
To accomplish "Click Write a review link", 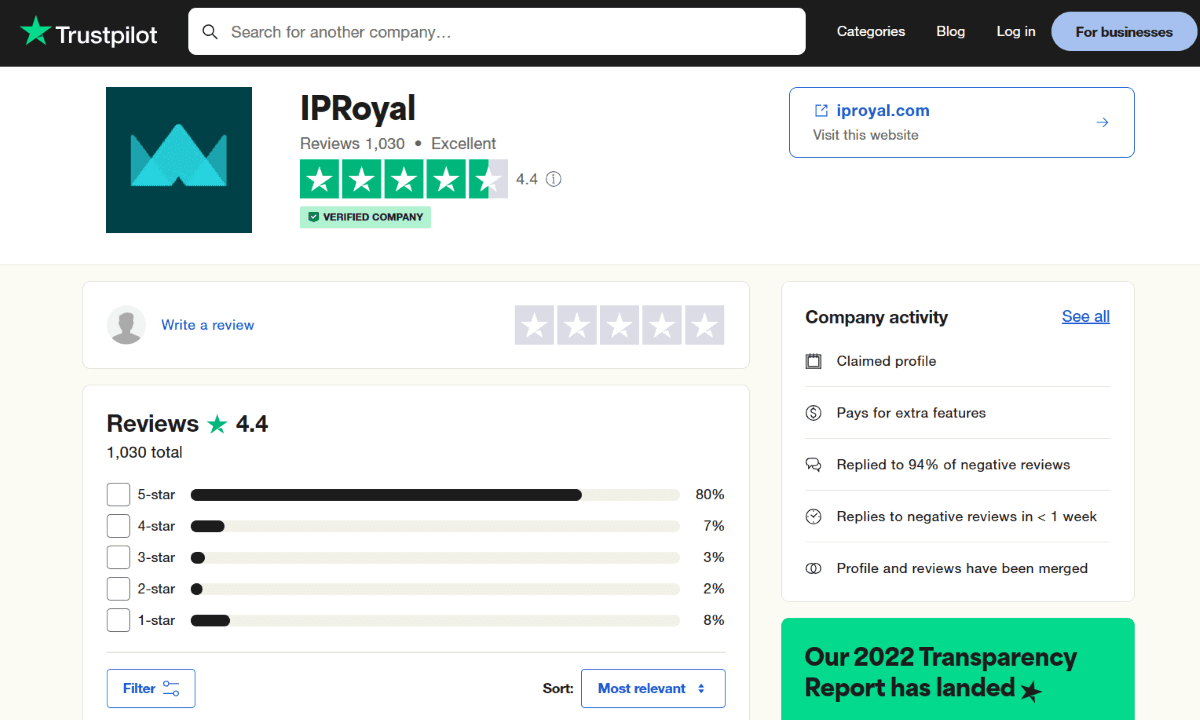I will click(208, 325).
